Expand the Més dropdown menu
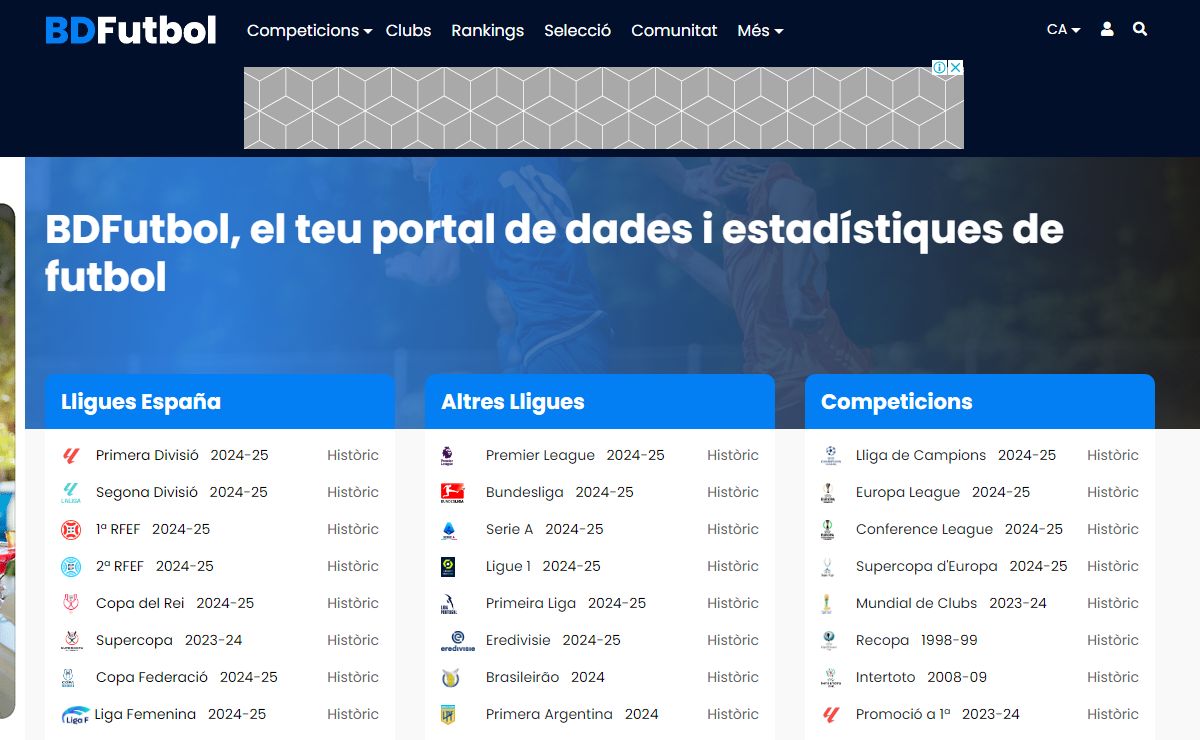Viewport: 1200px width, 740px height. point(760,30)
